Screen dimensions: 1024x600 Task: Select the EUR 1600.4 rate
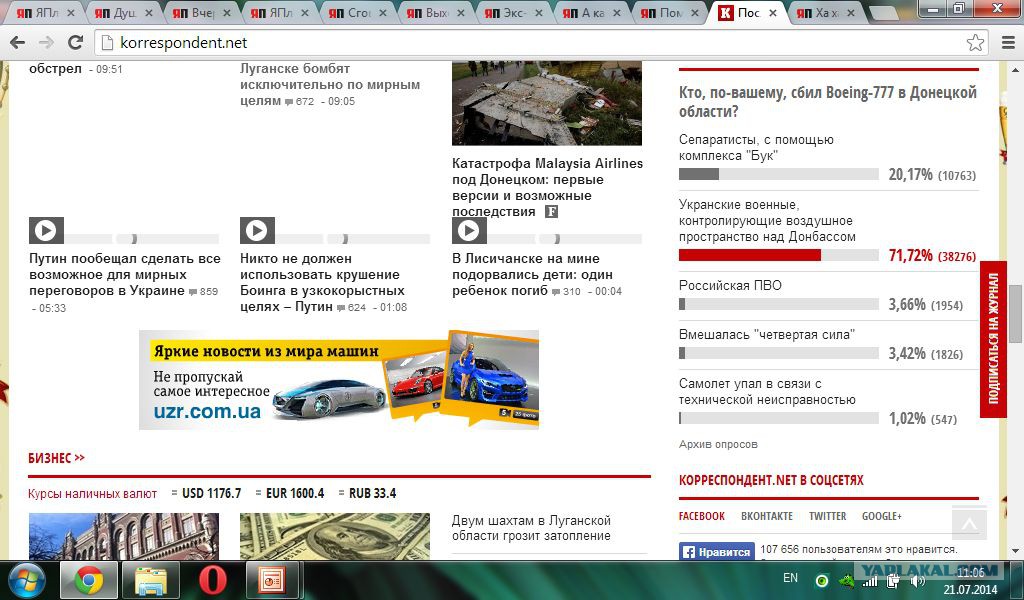[295, 494]
